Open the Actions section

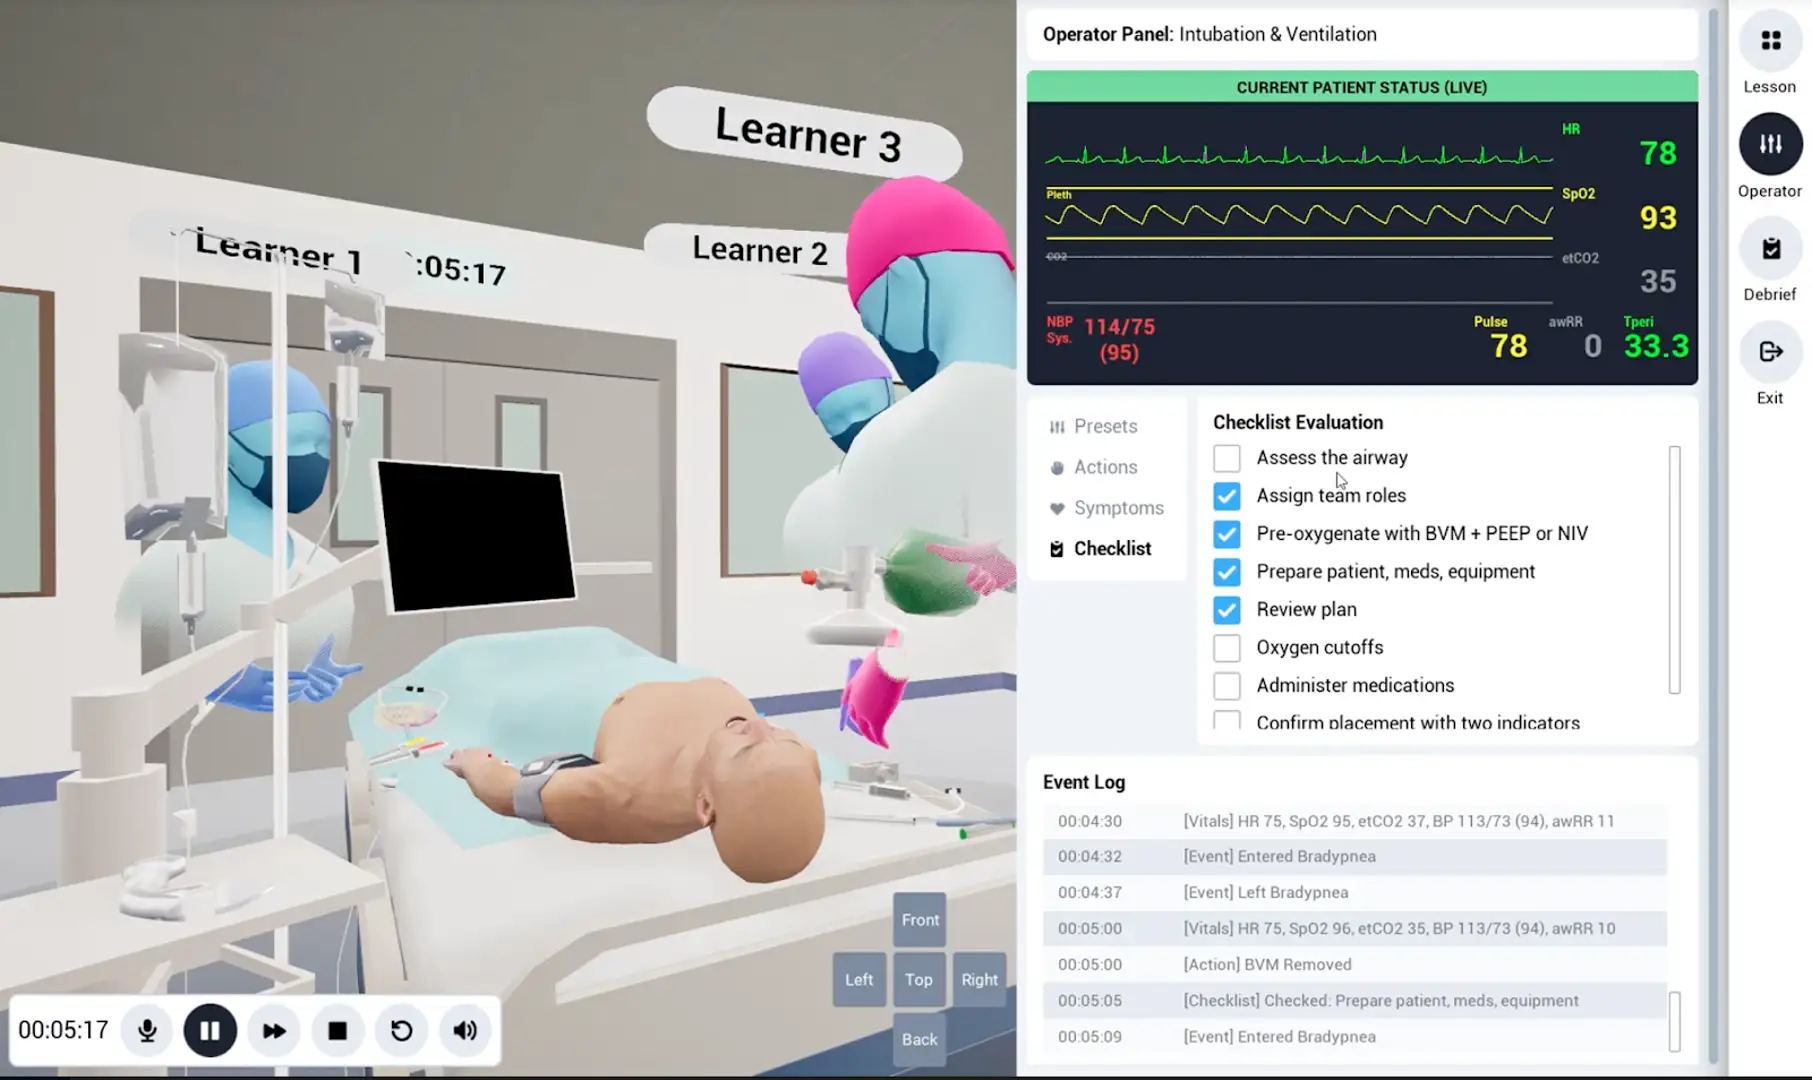point(1094,467)
